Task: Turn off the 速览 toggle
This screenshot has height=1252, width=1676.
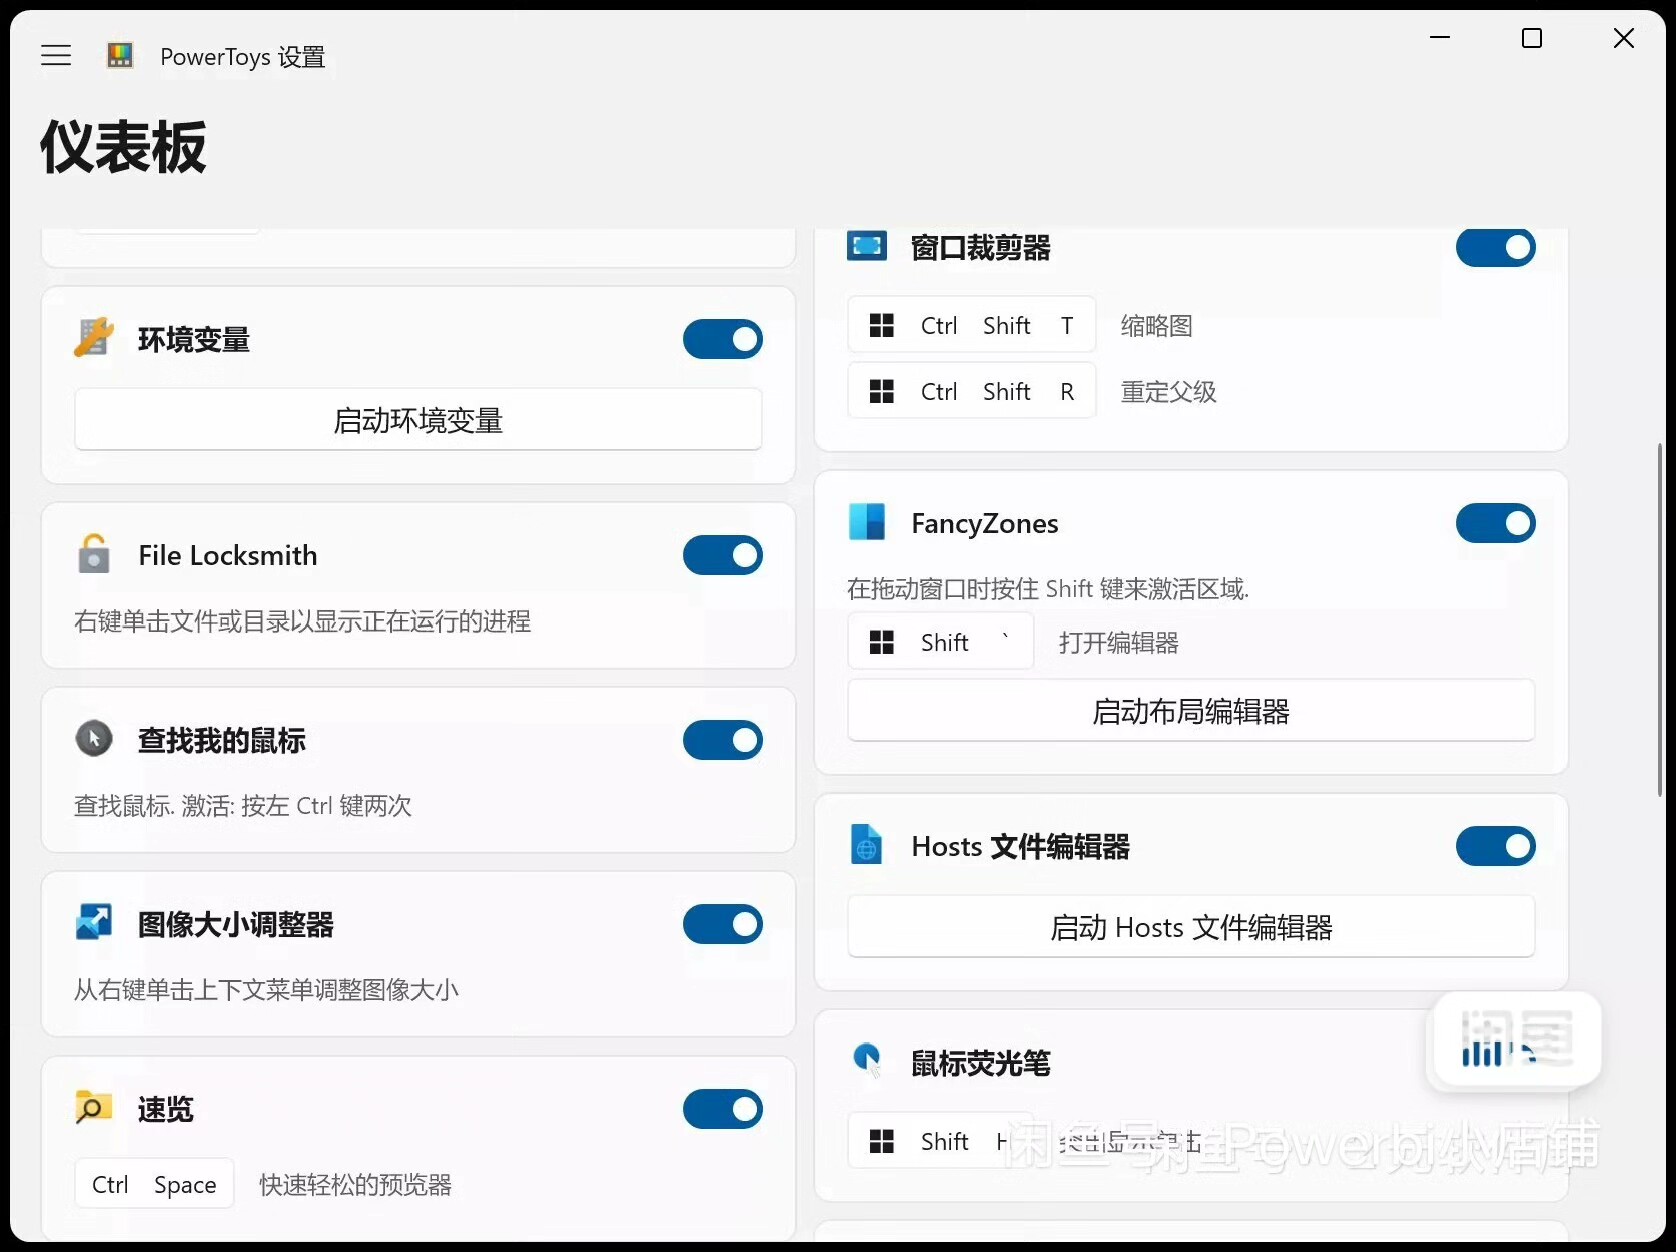Action: tap(723, 1109)
